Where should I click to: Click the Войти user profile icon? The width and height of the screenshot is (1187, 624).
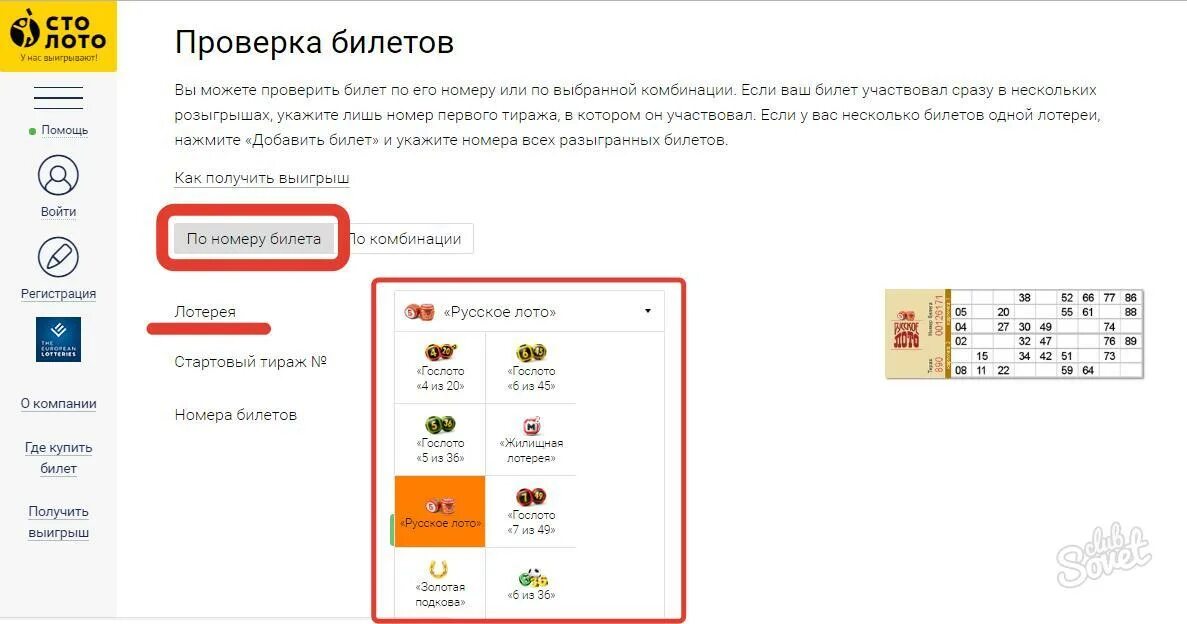(58, 176)
